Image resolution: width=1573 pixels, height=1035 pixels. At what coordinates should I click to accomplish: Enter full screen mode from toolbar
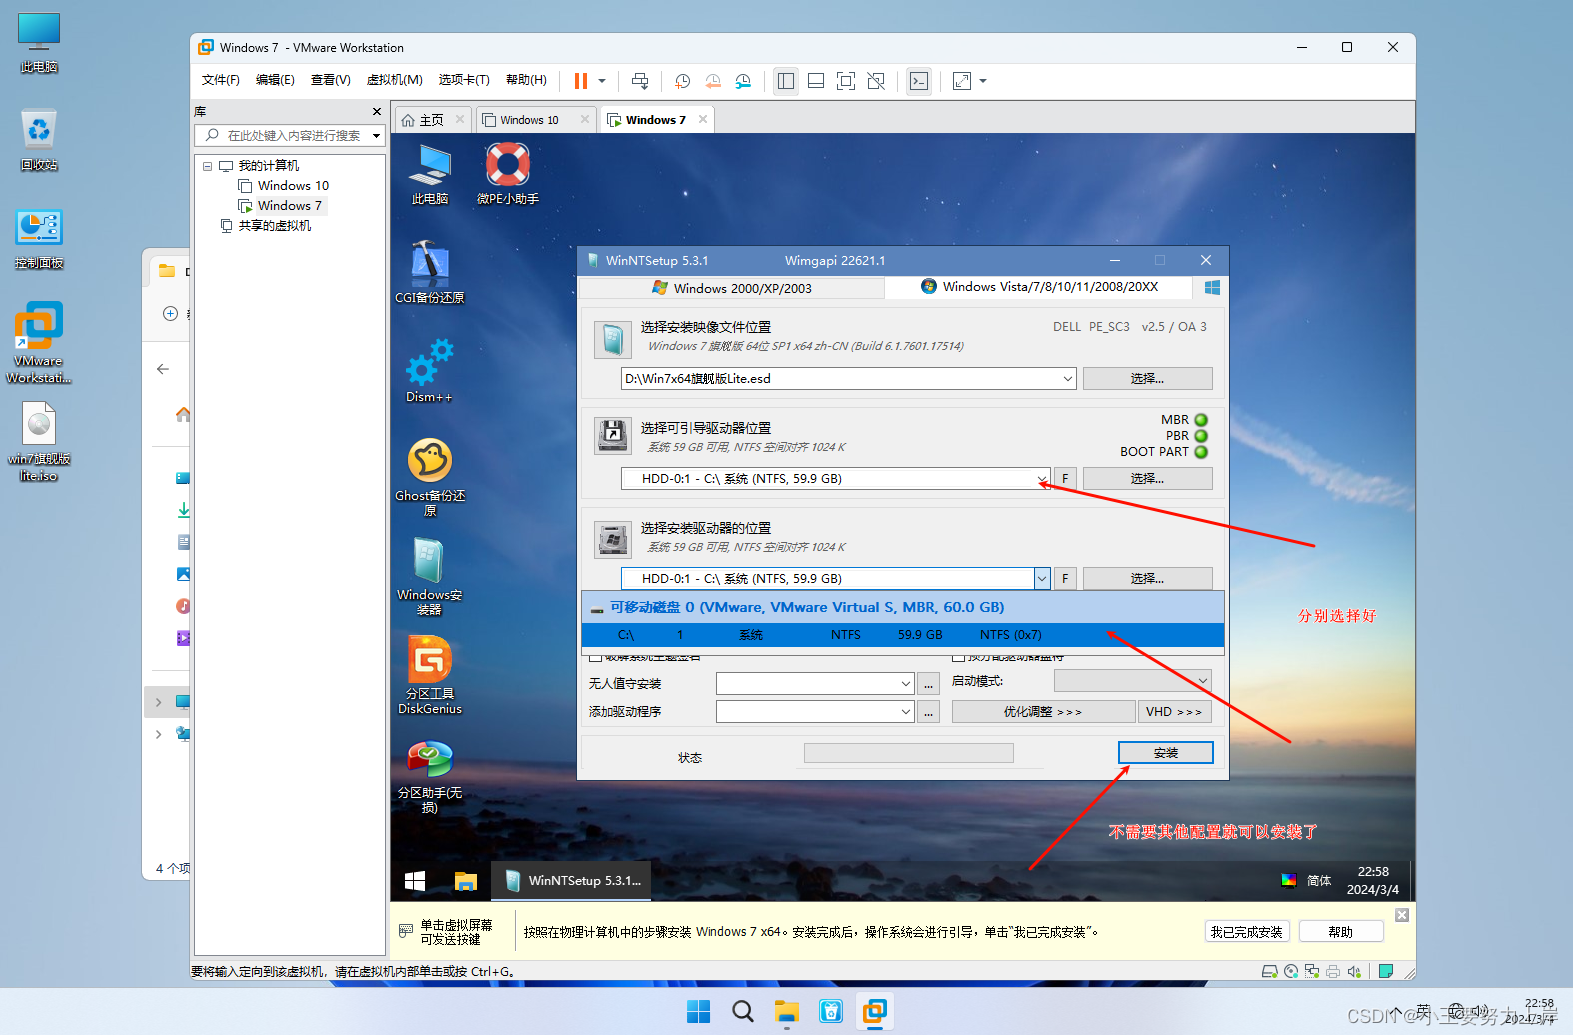pos(846,81)
